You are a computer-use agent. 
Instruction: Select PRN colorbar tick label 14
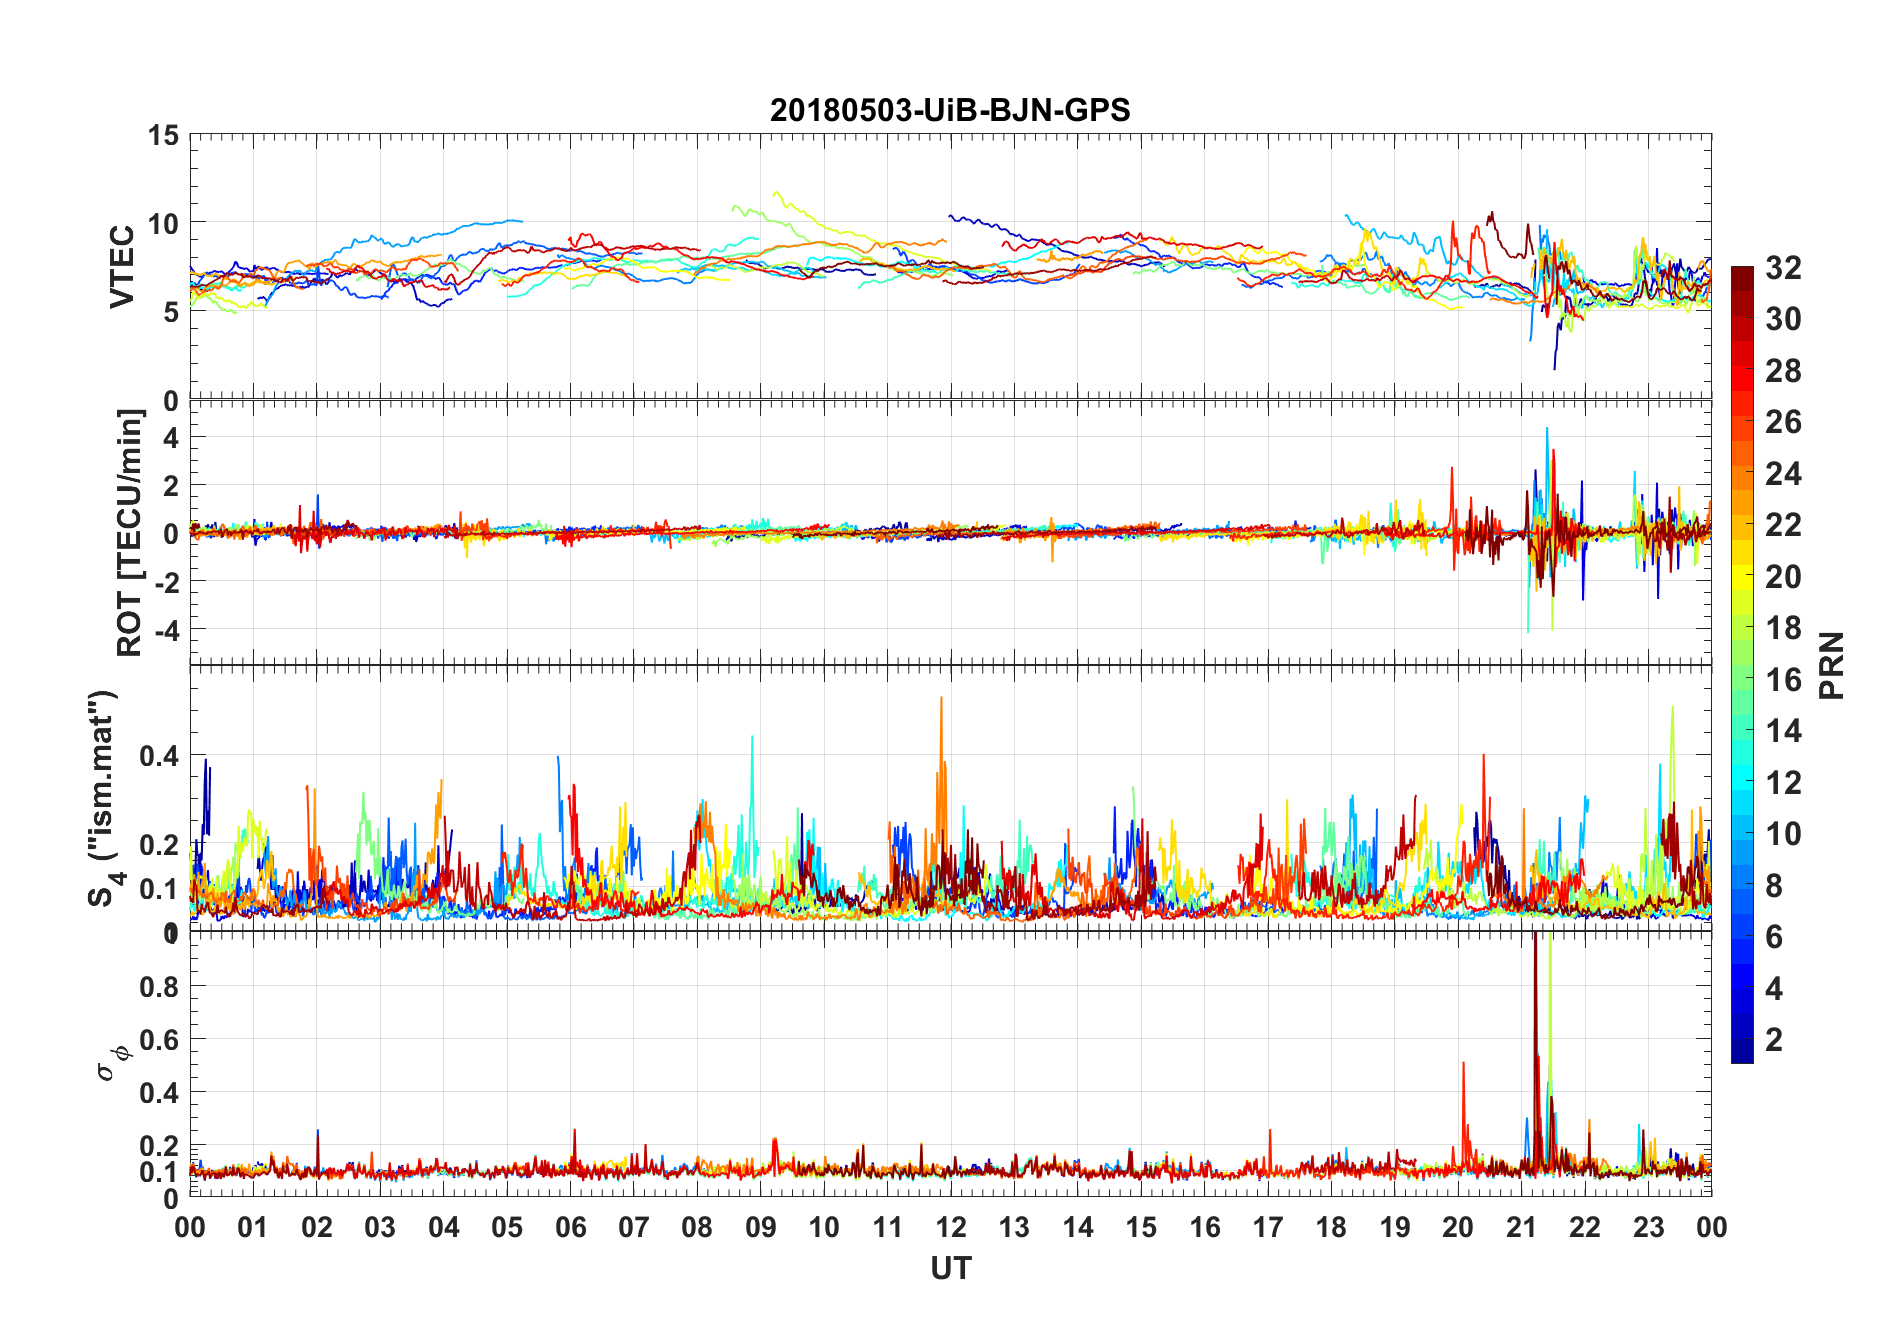[1783, 731]
